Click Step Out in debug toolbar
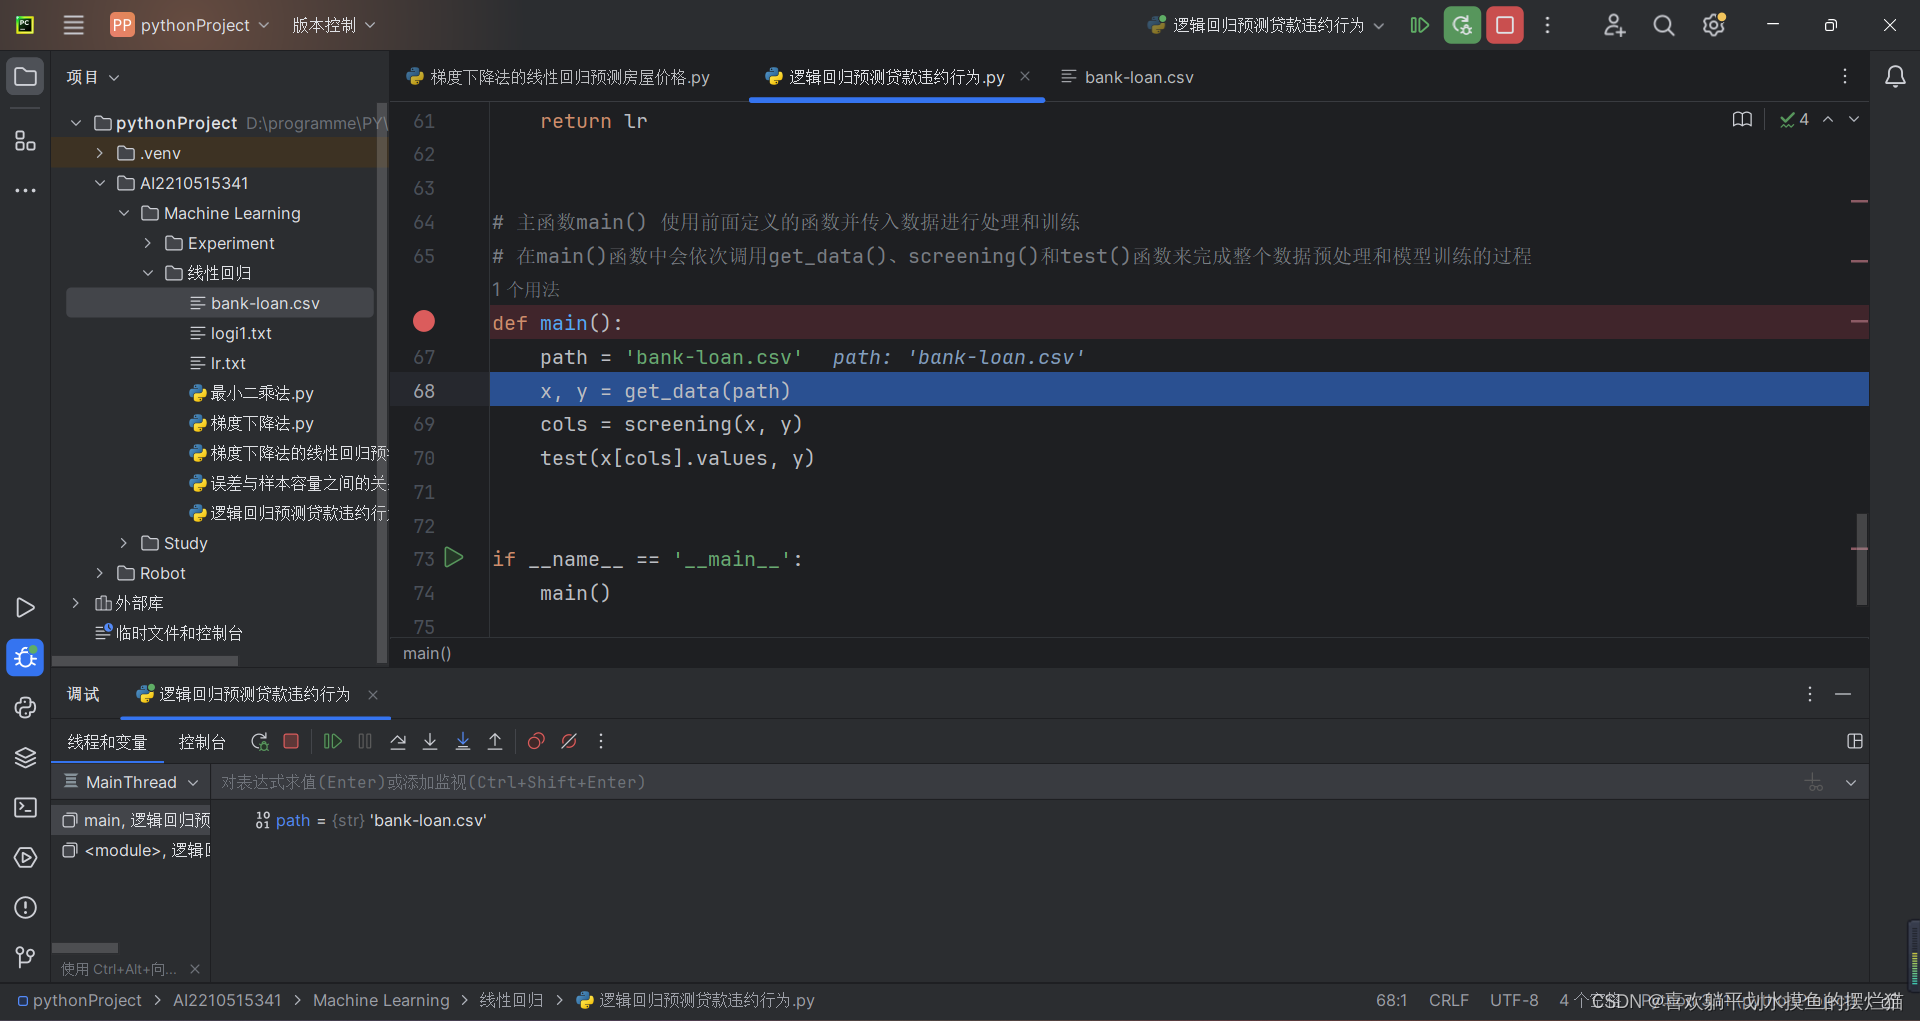The height and width of the screenshot is (1021, 1920). [x=495, y=741]
